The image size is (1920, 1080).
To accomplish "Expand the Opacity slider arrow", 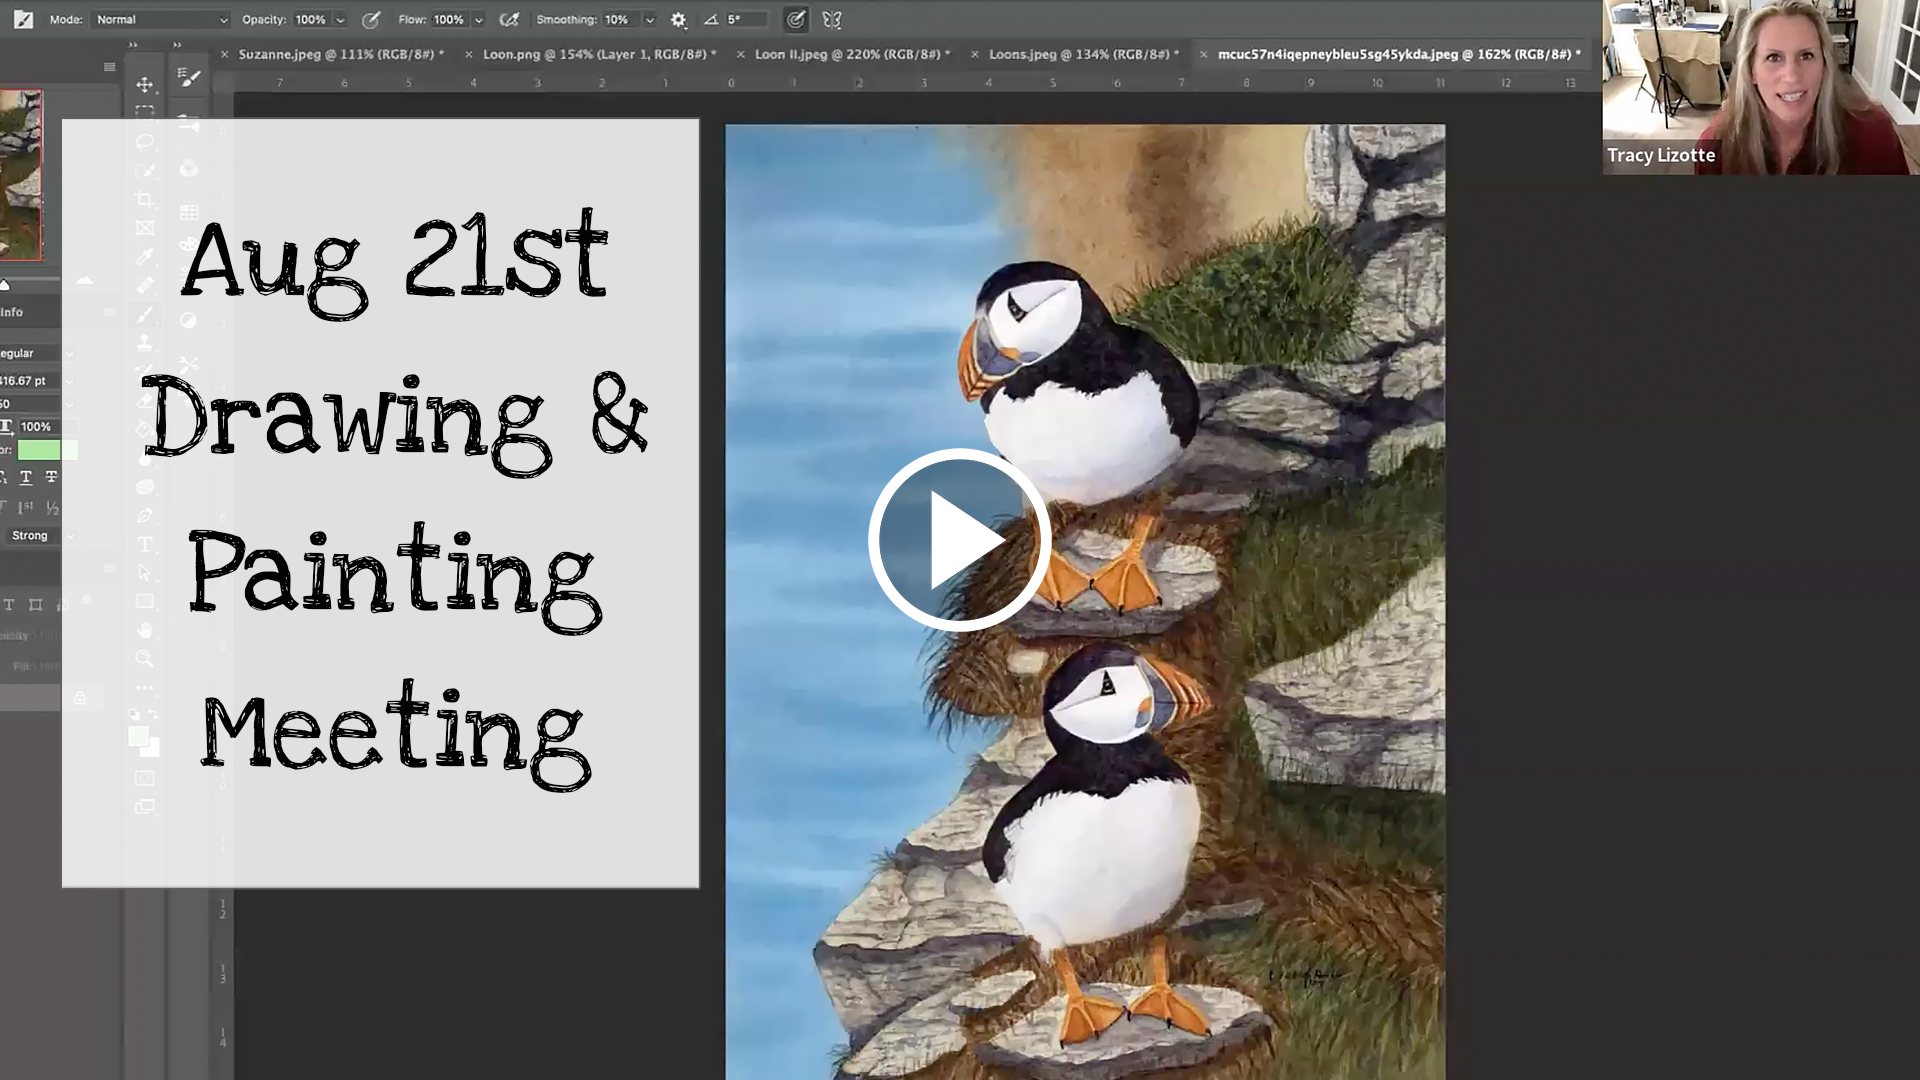I will coord(340,20).
